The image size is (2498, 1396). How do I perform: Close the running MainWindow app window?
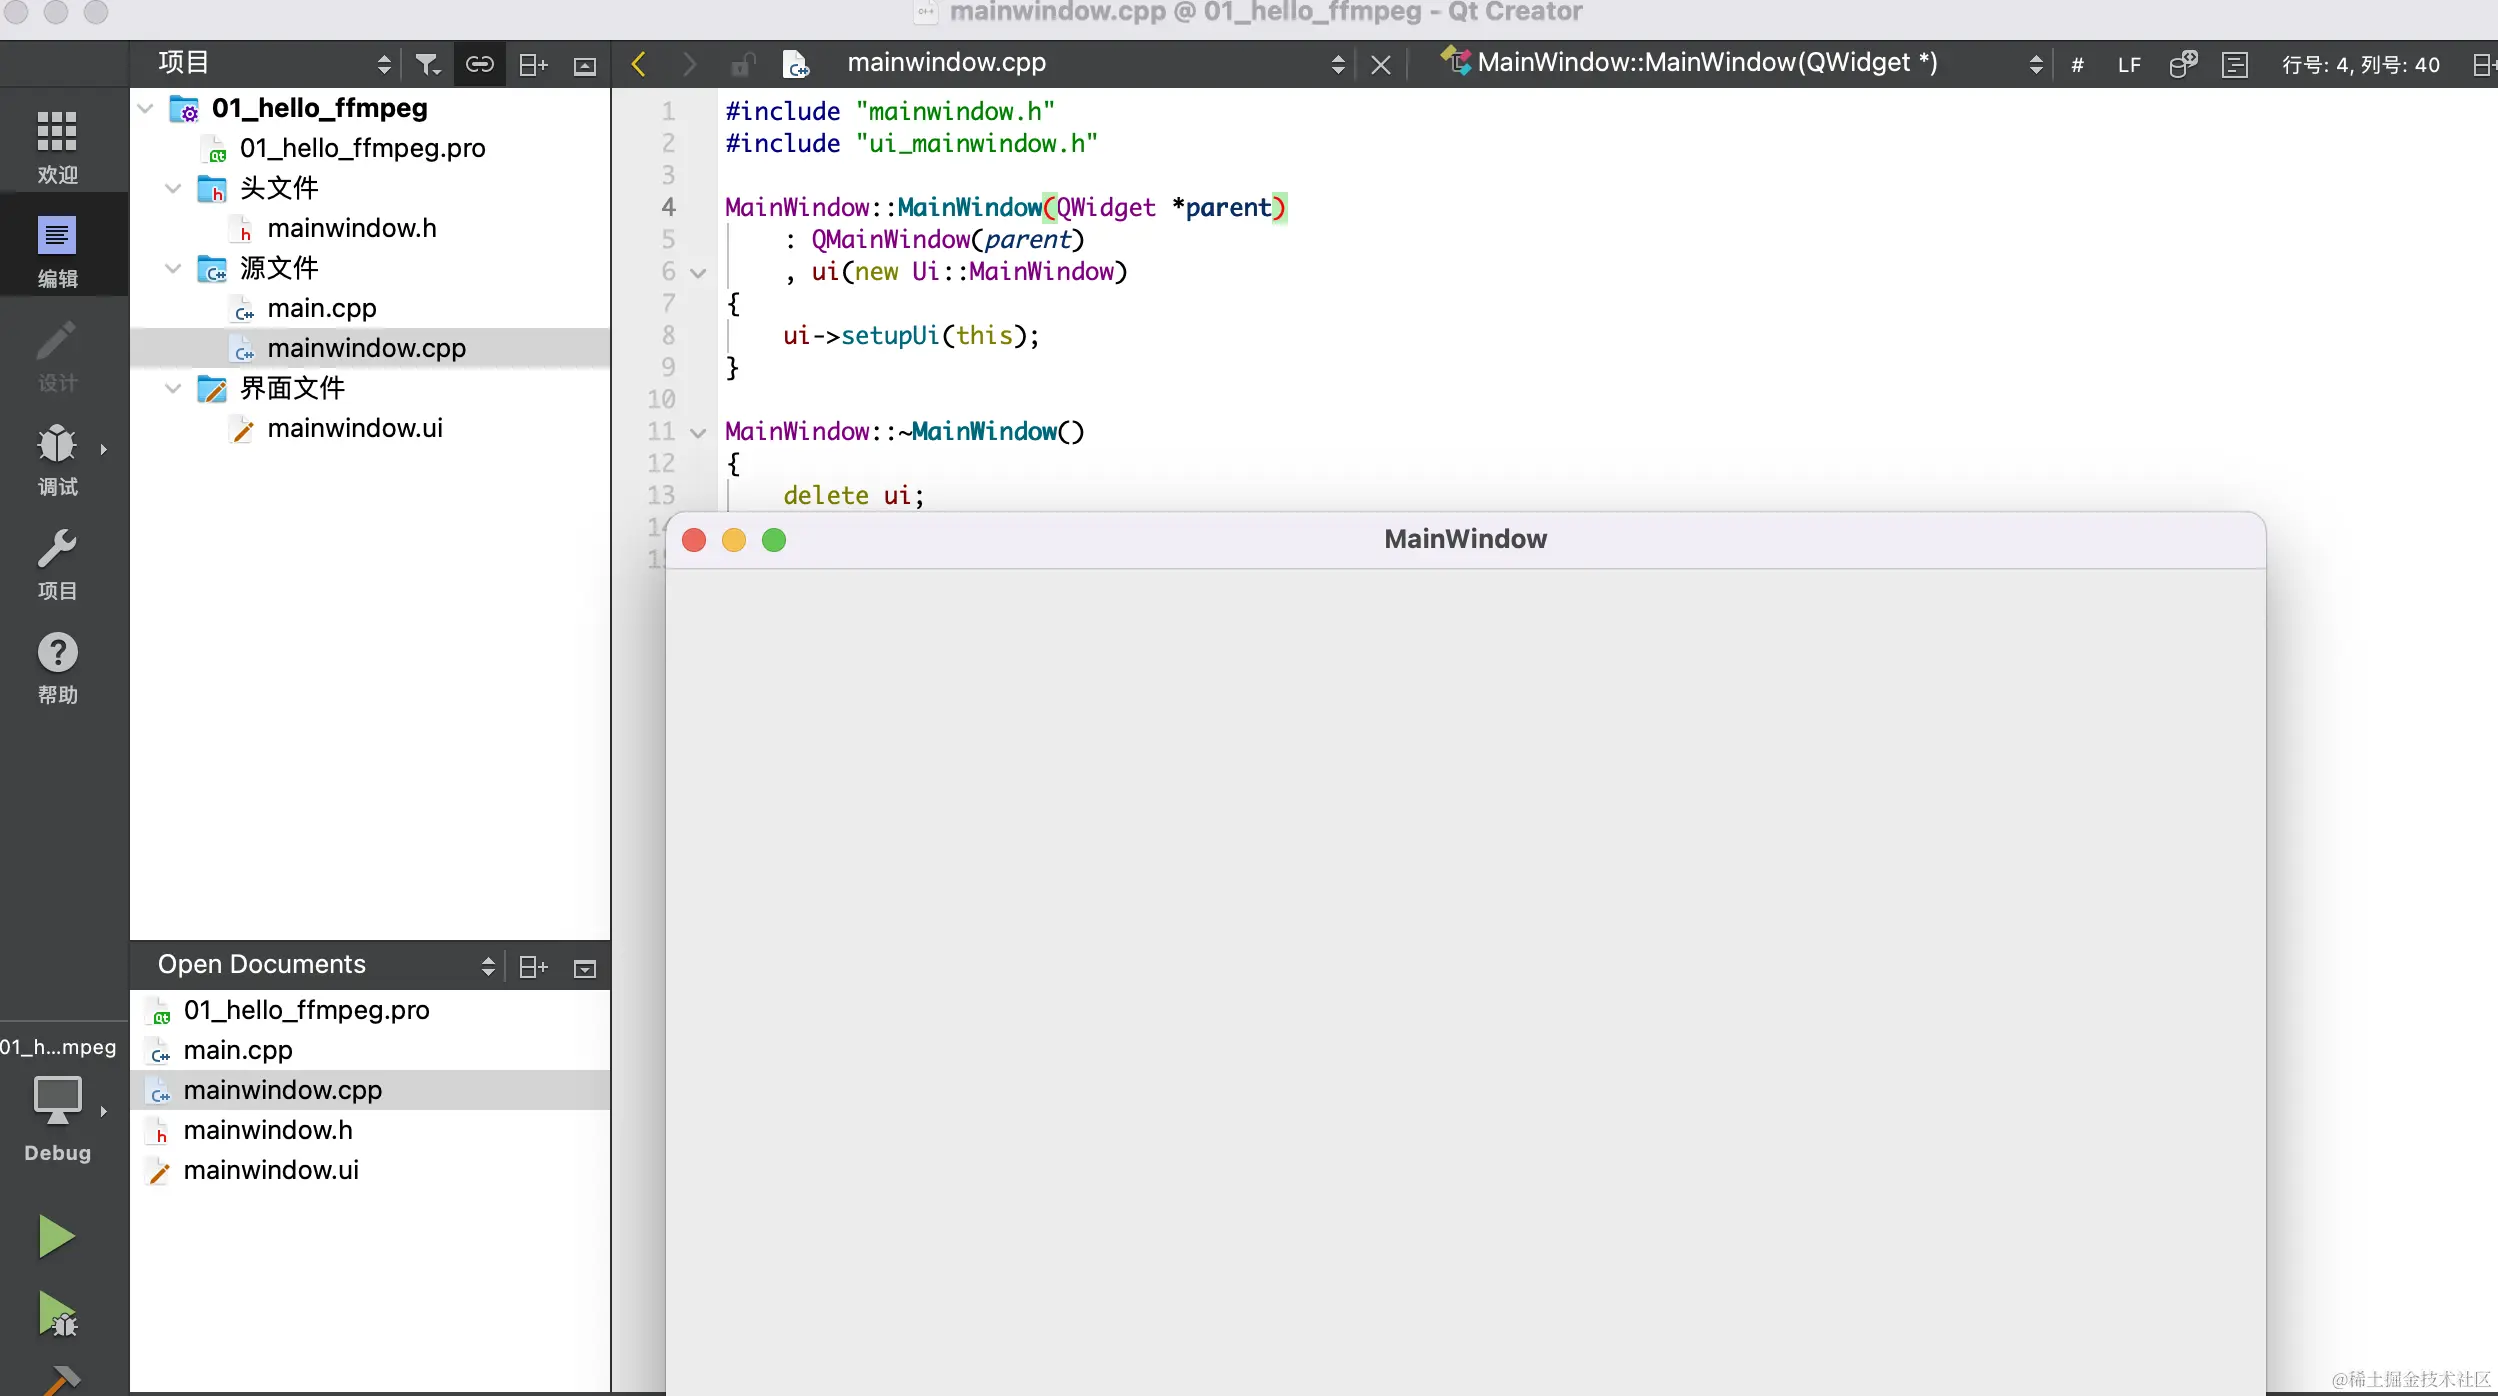[694, 540]
